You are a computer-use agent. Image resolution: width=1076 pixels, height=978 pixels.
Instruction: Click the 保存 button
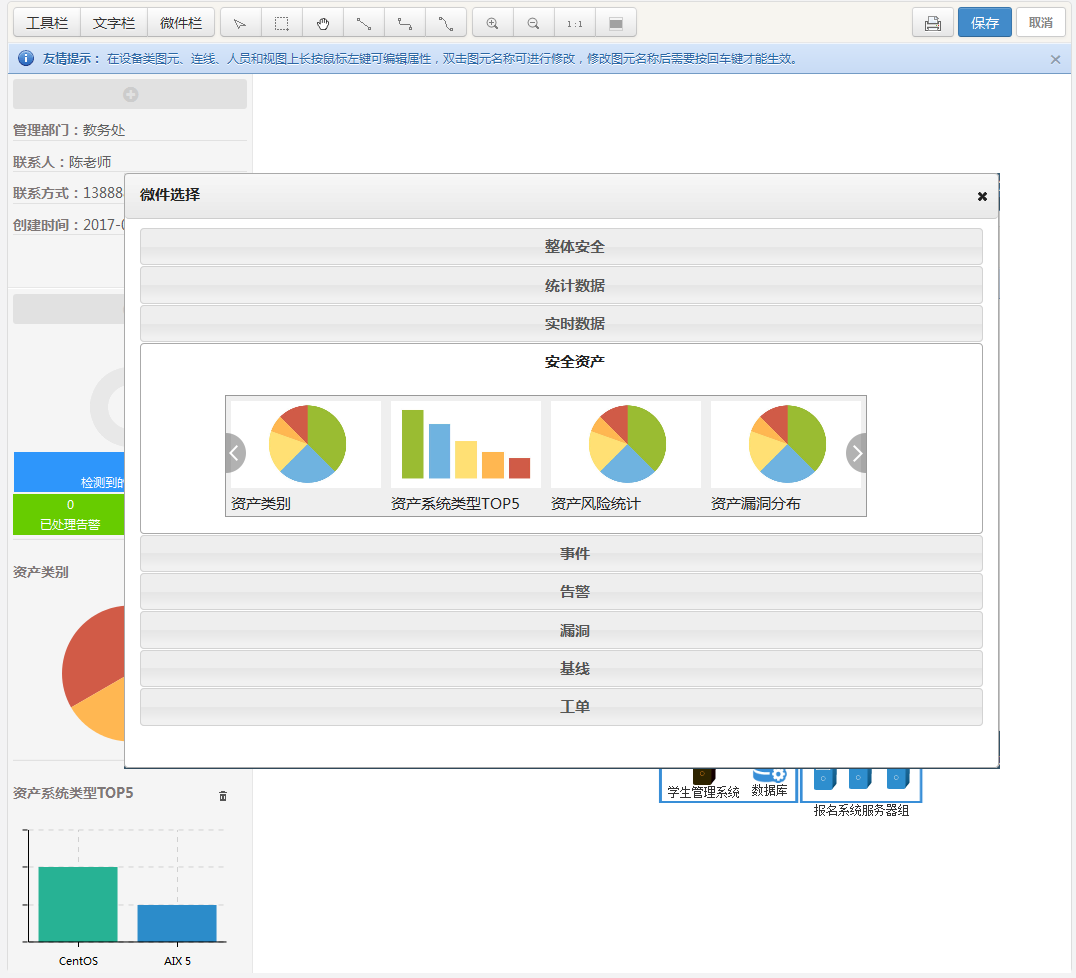tap(984, 23)
